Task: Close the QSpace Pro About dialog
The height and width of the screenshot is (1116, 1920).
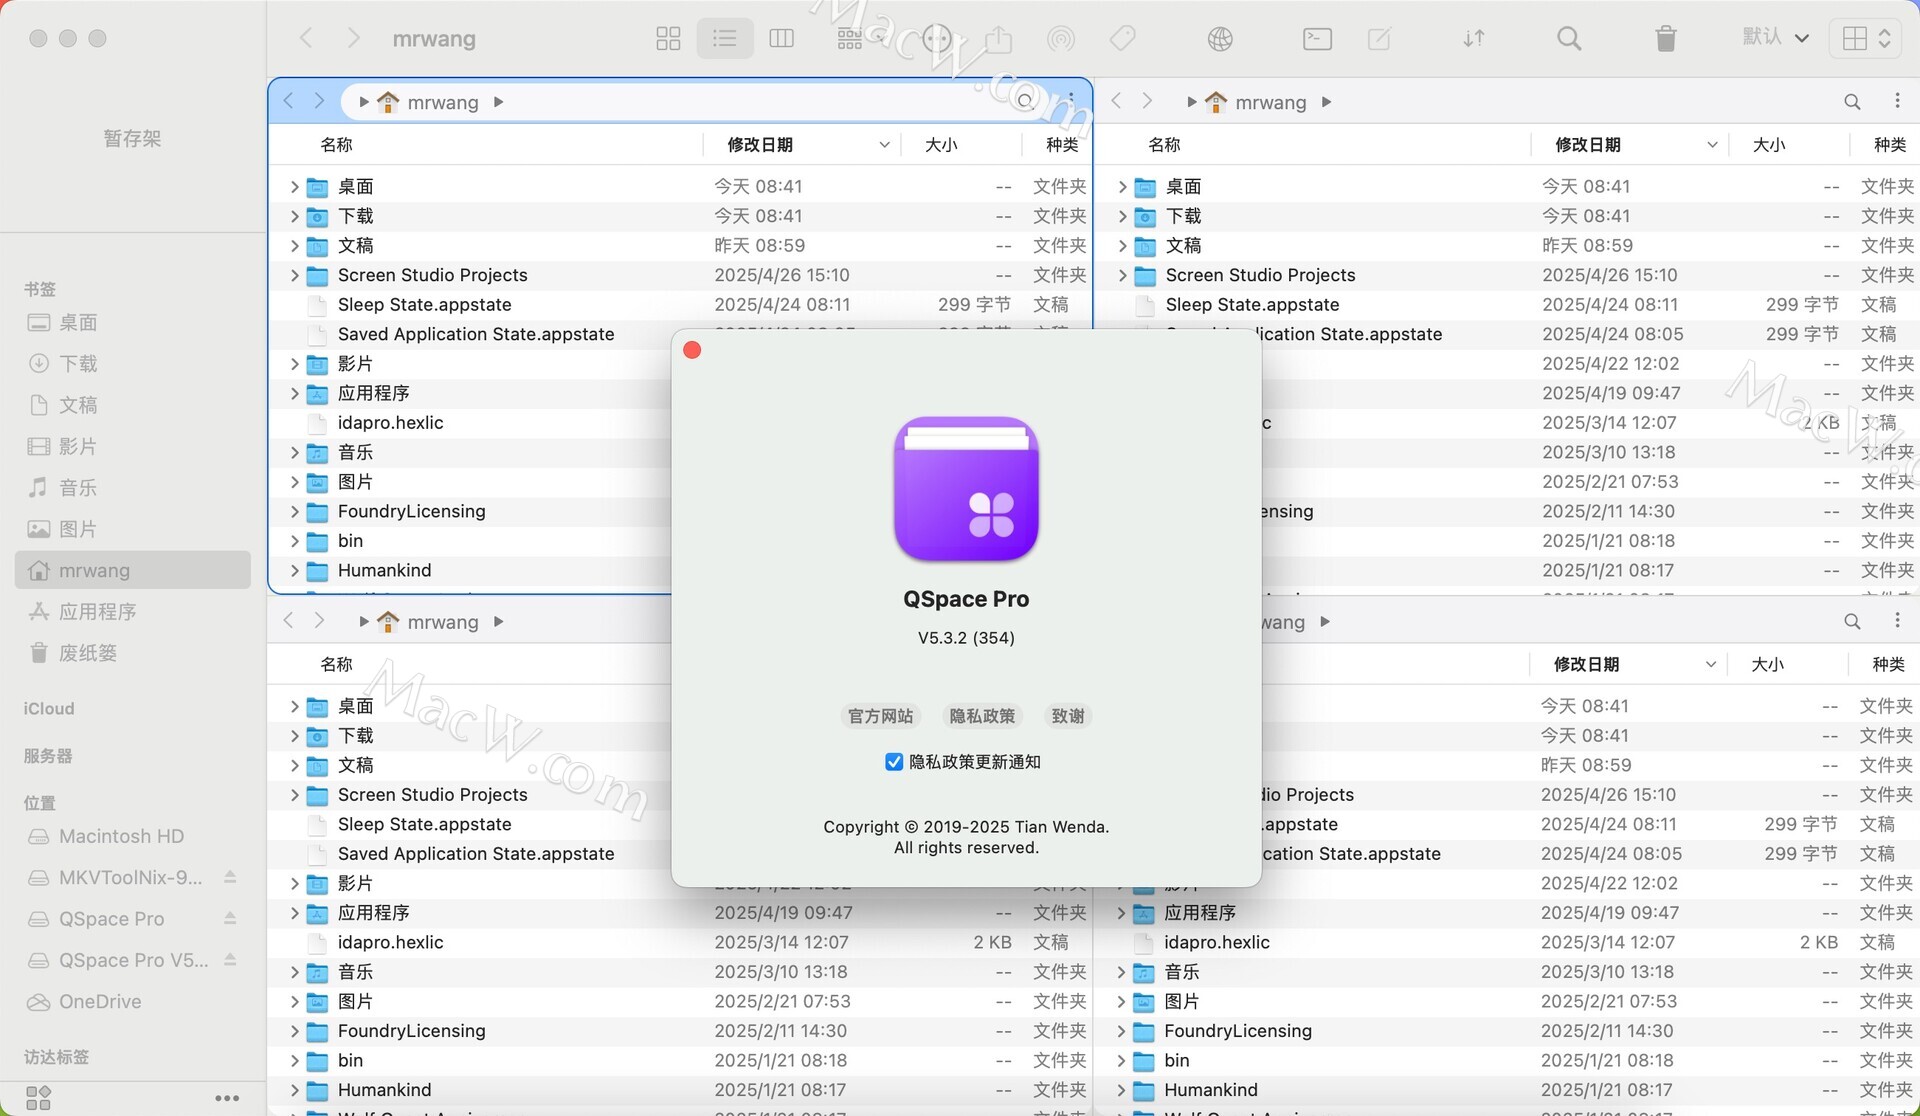Action: [692, 350]
